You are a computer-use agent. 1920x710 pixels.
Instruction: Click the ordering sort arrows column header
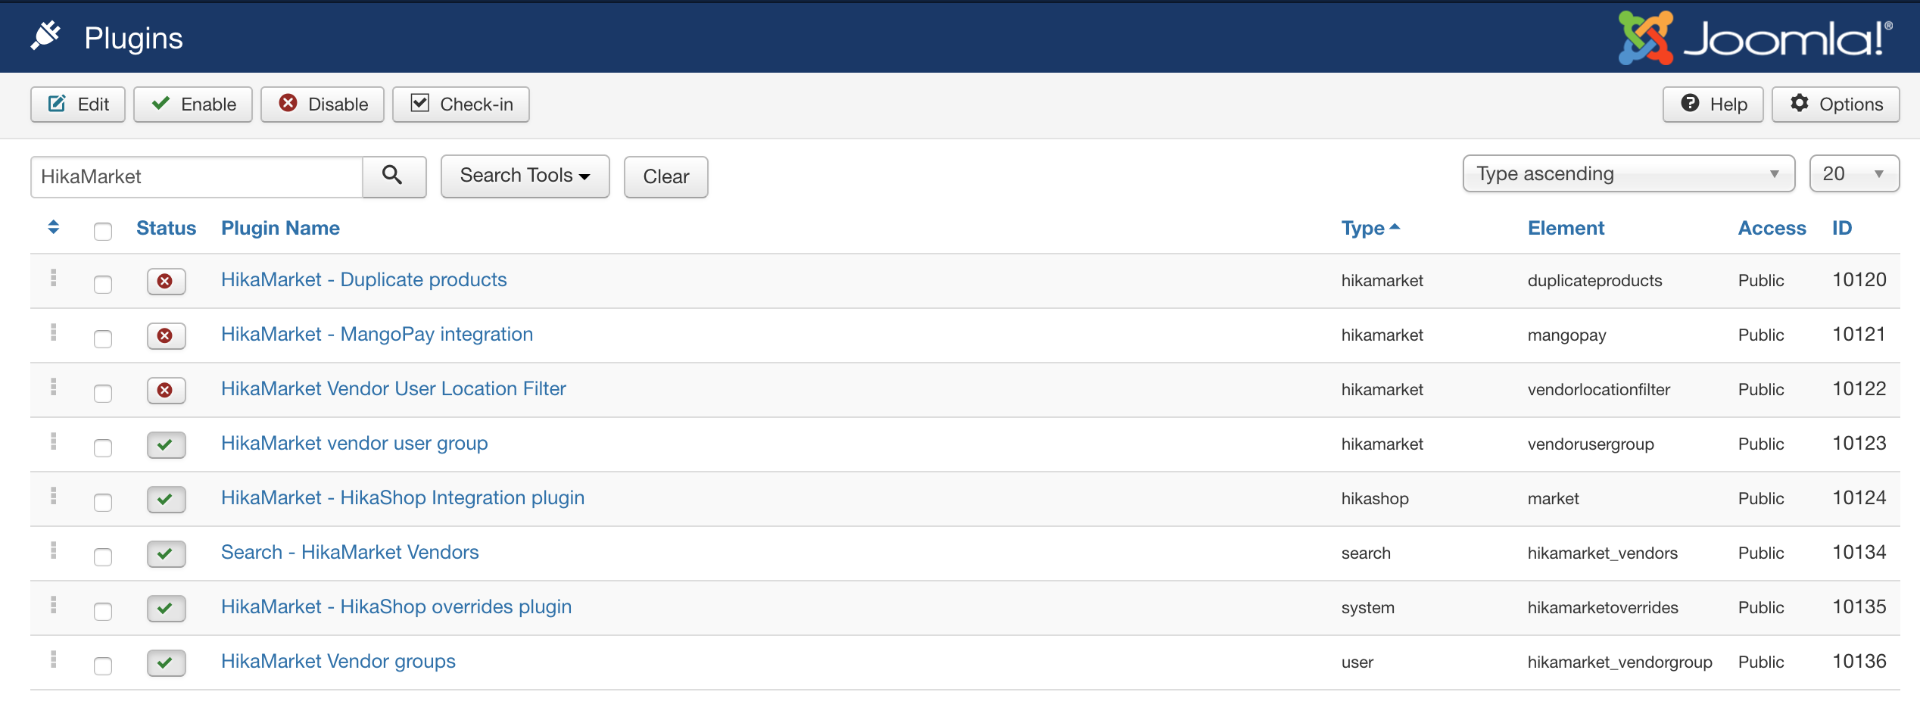point(54,228)
